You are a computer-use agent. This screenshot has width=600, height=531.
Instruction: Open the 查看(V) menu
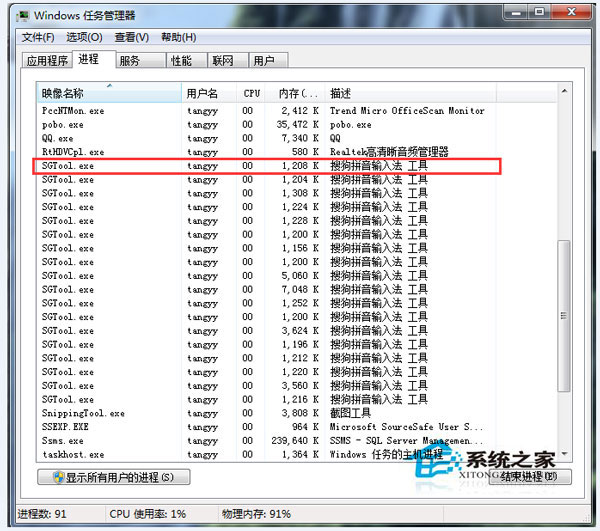pos(132,37)
